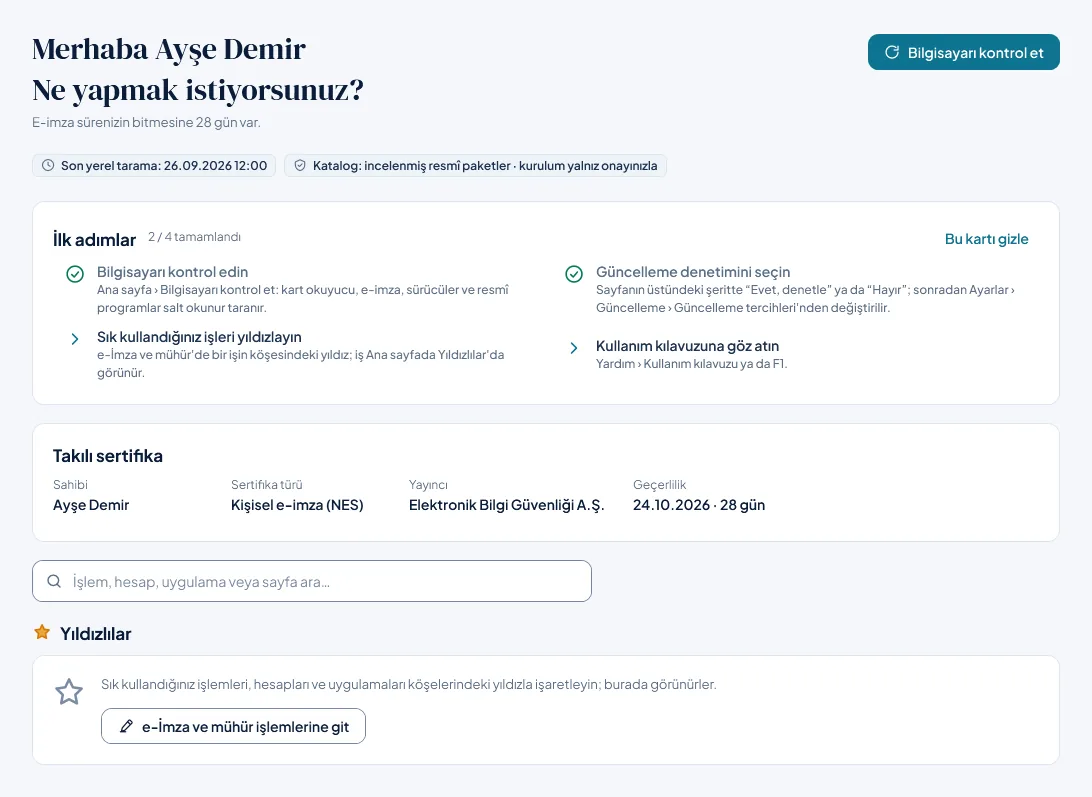Go to e-İmza ve mühür işlemlerine git
1092x797 pixels.
[x=233, y=726]
